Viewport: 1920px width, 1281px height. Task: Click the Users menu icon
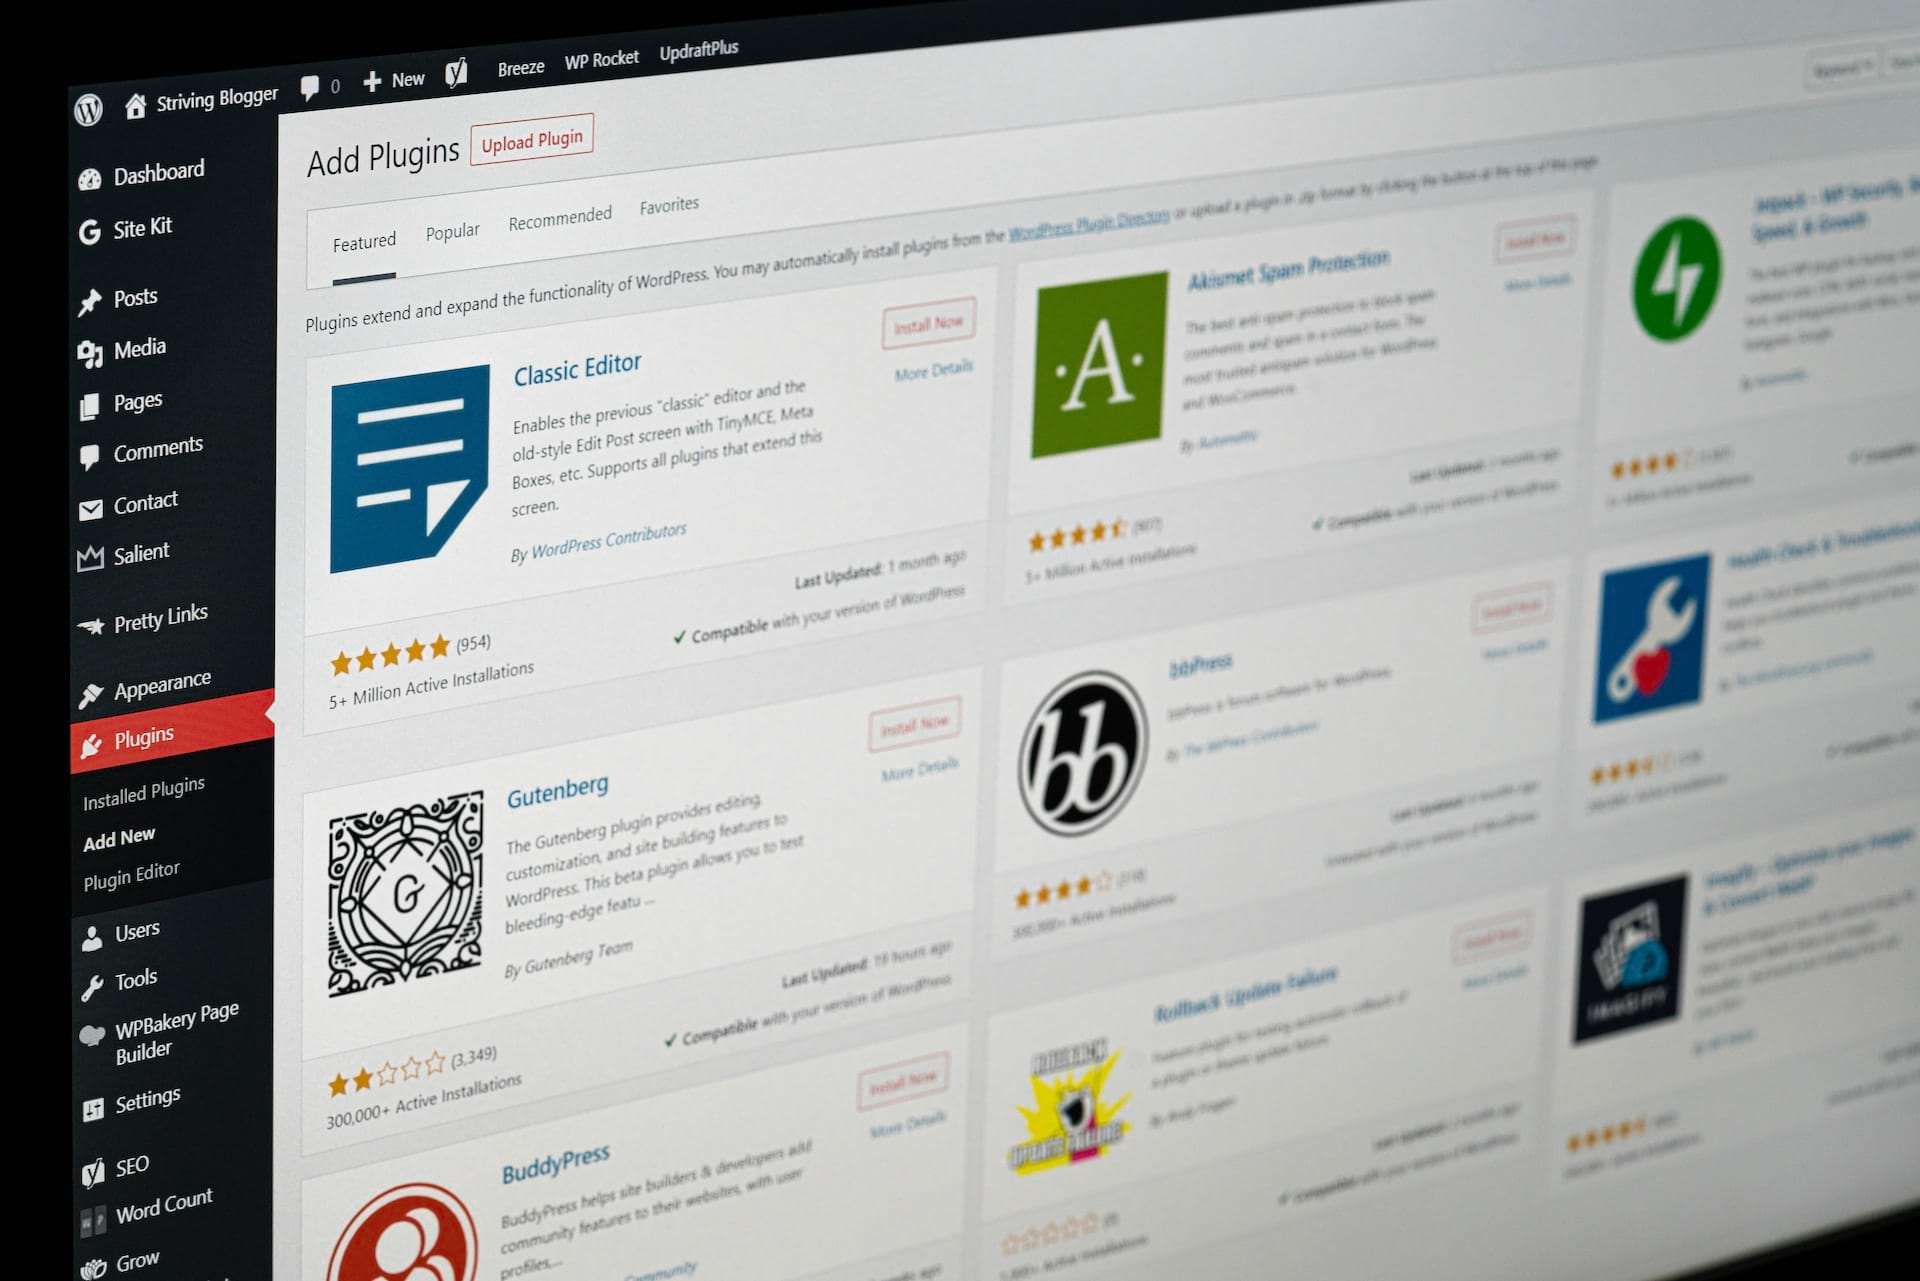pyautogui.click(x=90, y=932)
